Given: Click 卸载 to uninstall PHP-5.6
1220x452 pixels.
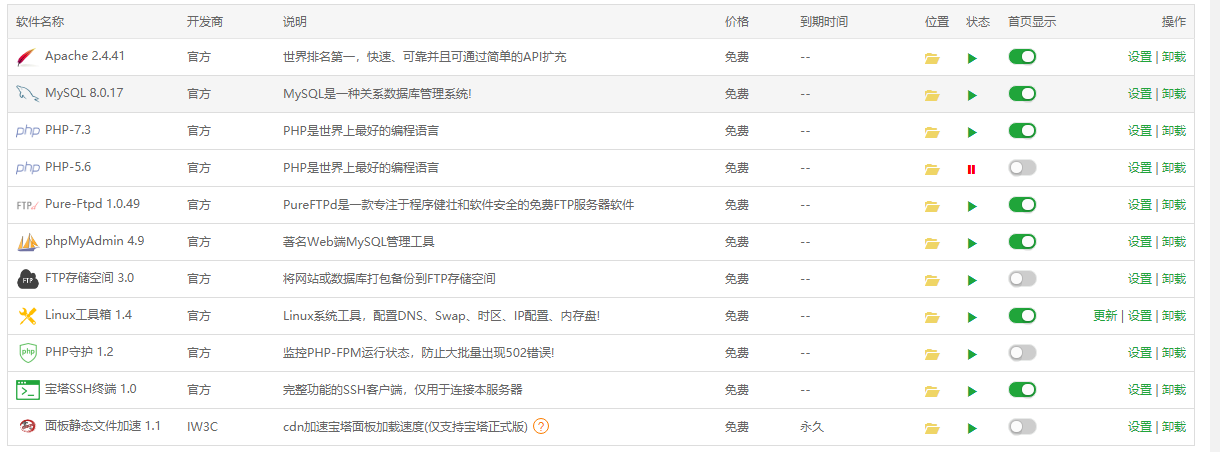Looking at the screenshot, I should pos(1174,168).
